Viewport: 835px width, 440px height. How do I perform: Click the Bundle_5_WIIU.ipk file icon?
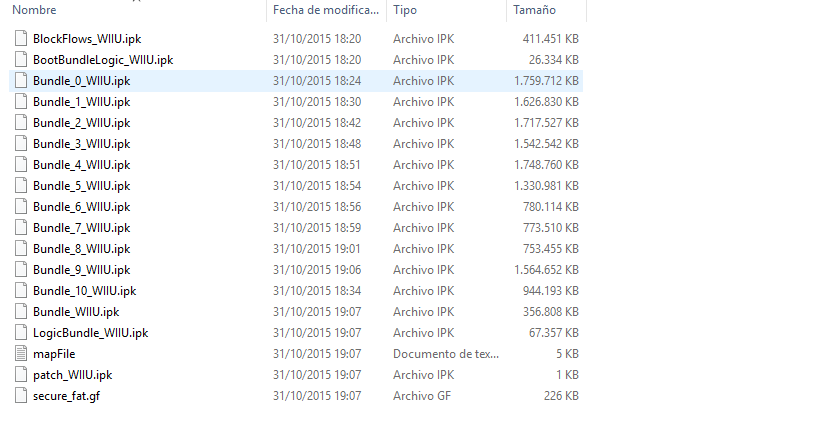click(23, 186)
